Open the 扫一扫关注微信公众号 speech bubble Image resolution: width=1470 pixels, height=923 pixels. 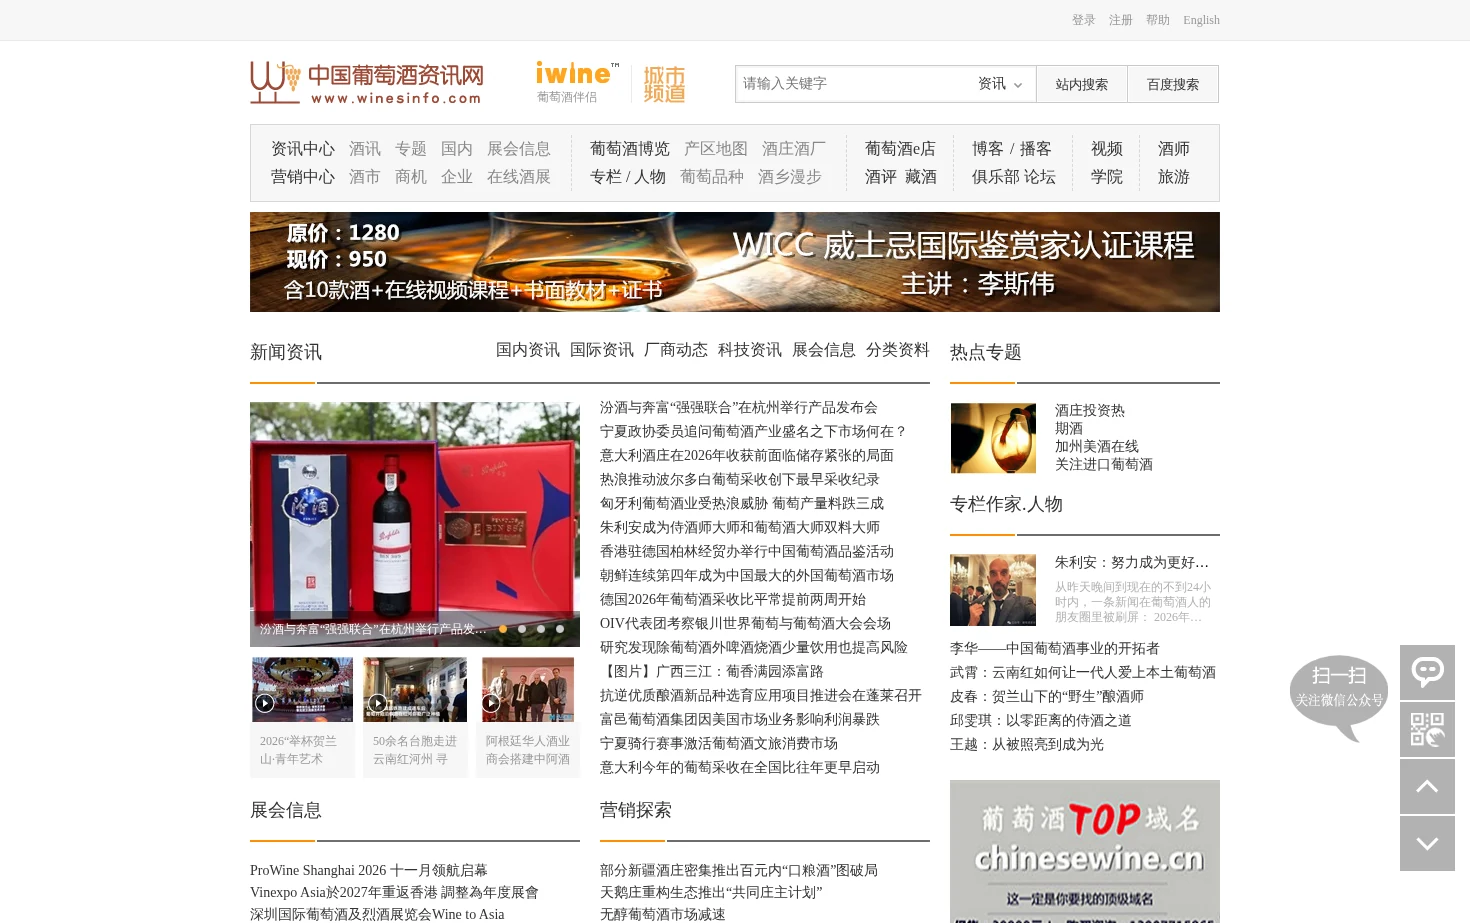pos(1339,696)
